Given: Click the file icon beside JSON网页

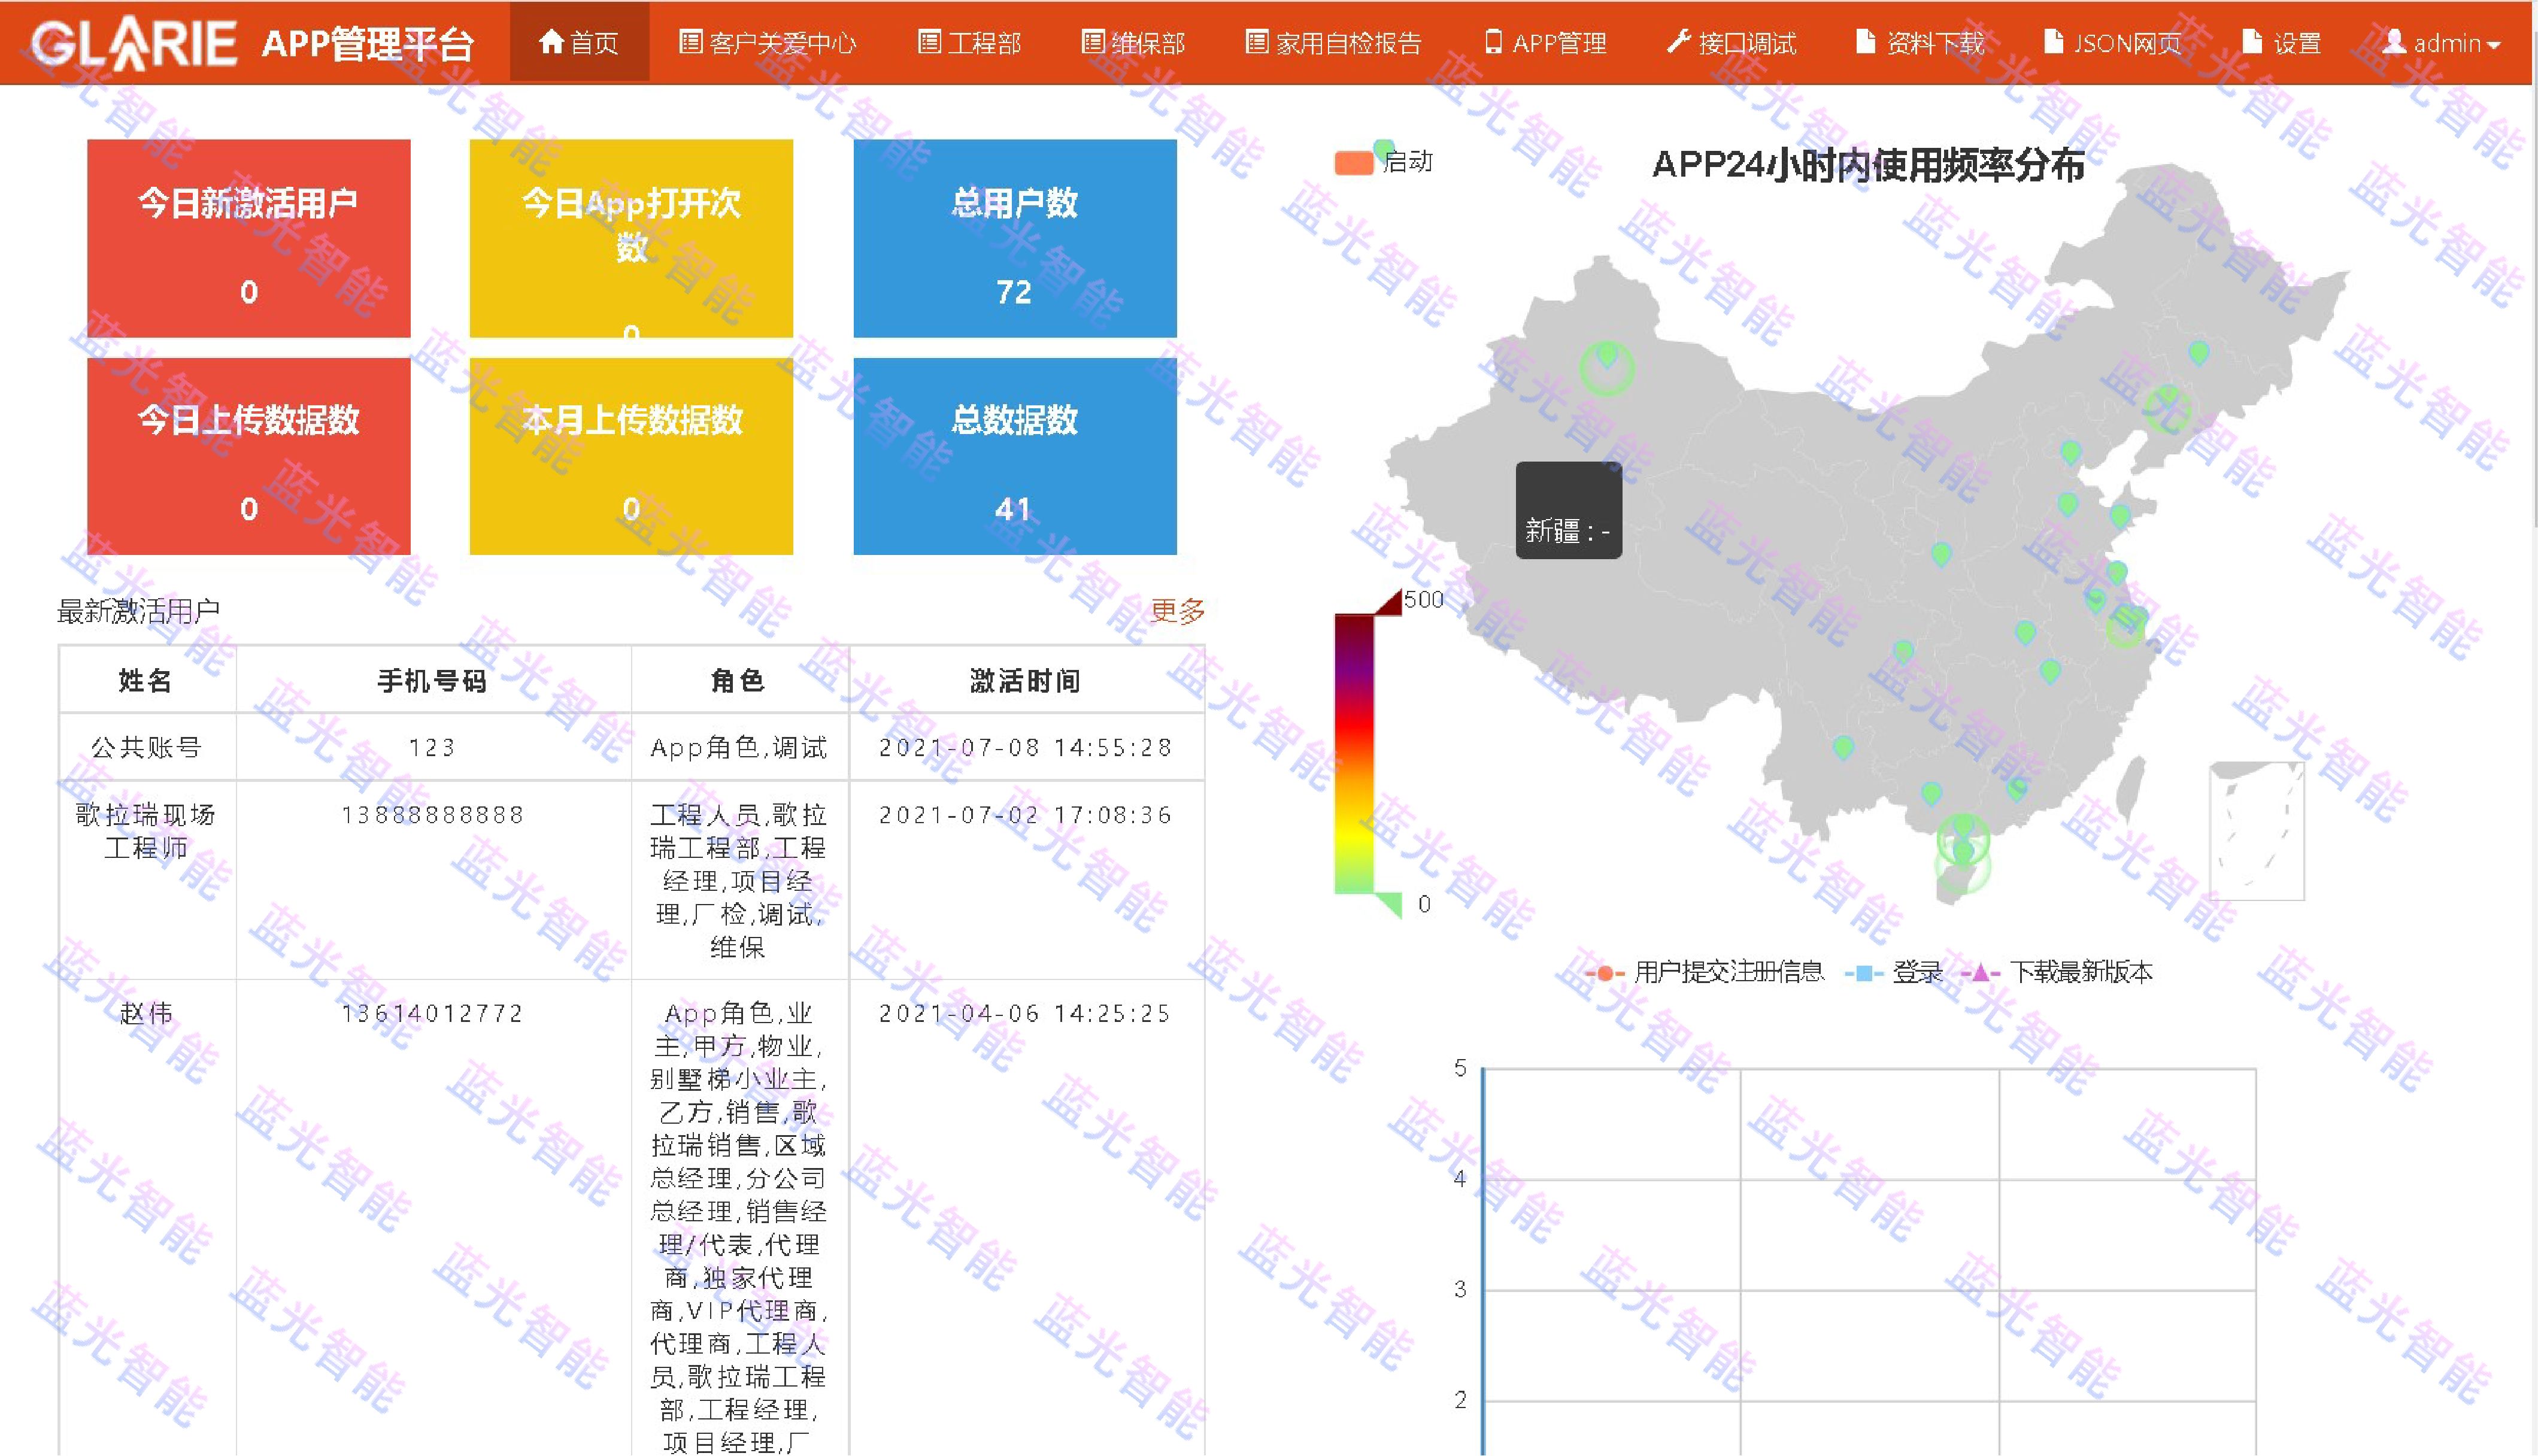Looking at the screenshot, I should pyautogui.click(x=2053, y=42).
